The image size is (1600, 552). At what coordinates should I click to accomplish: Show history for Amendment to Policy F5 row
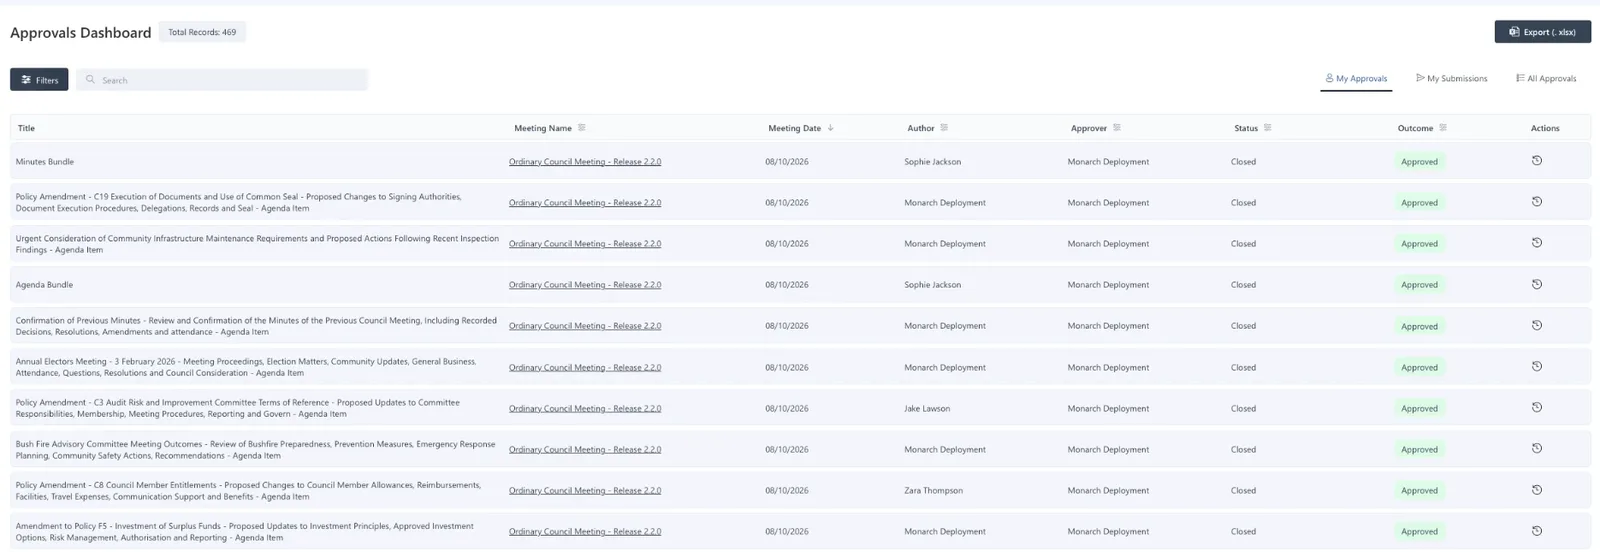(x=1537, y=531)
